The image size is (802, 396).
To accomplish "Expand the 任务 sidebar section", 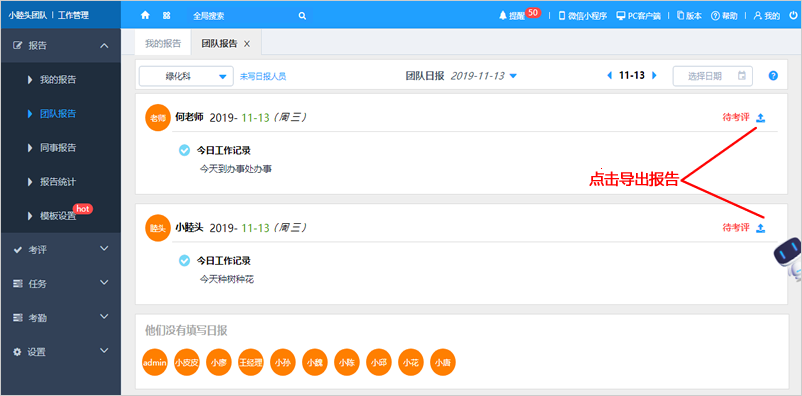I will click(61, 283).
